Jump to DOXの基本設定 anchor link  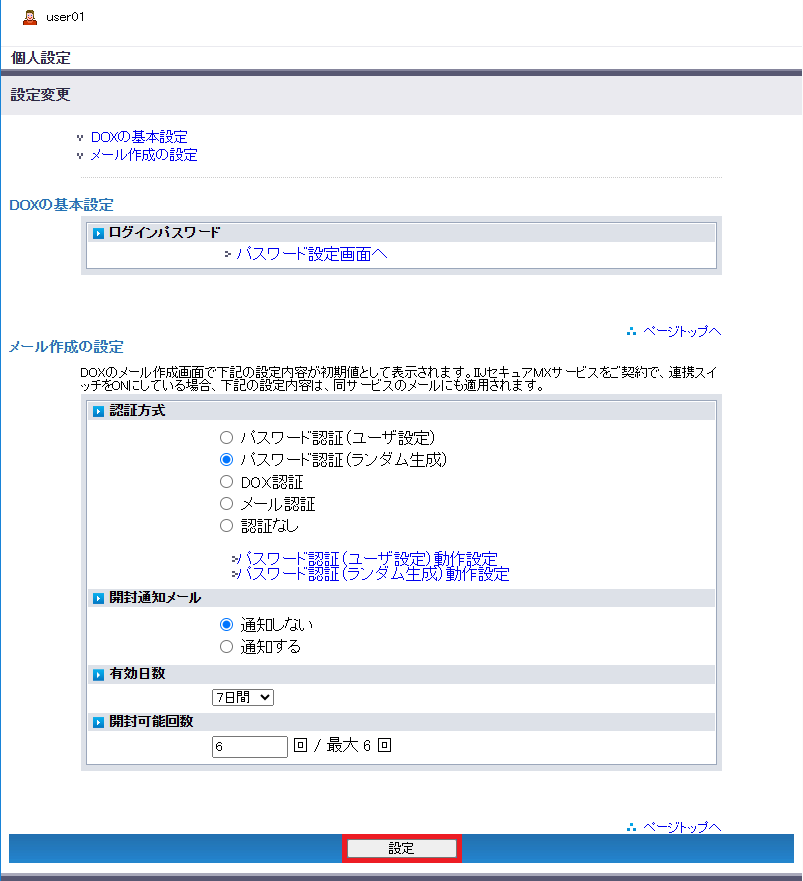[139, 137]
